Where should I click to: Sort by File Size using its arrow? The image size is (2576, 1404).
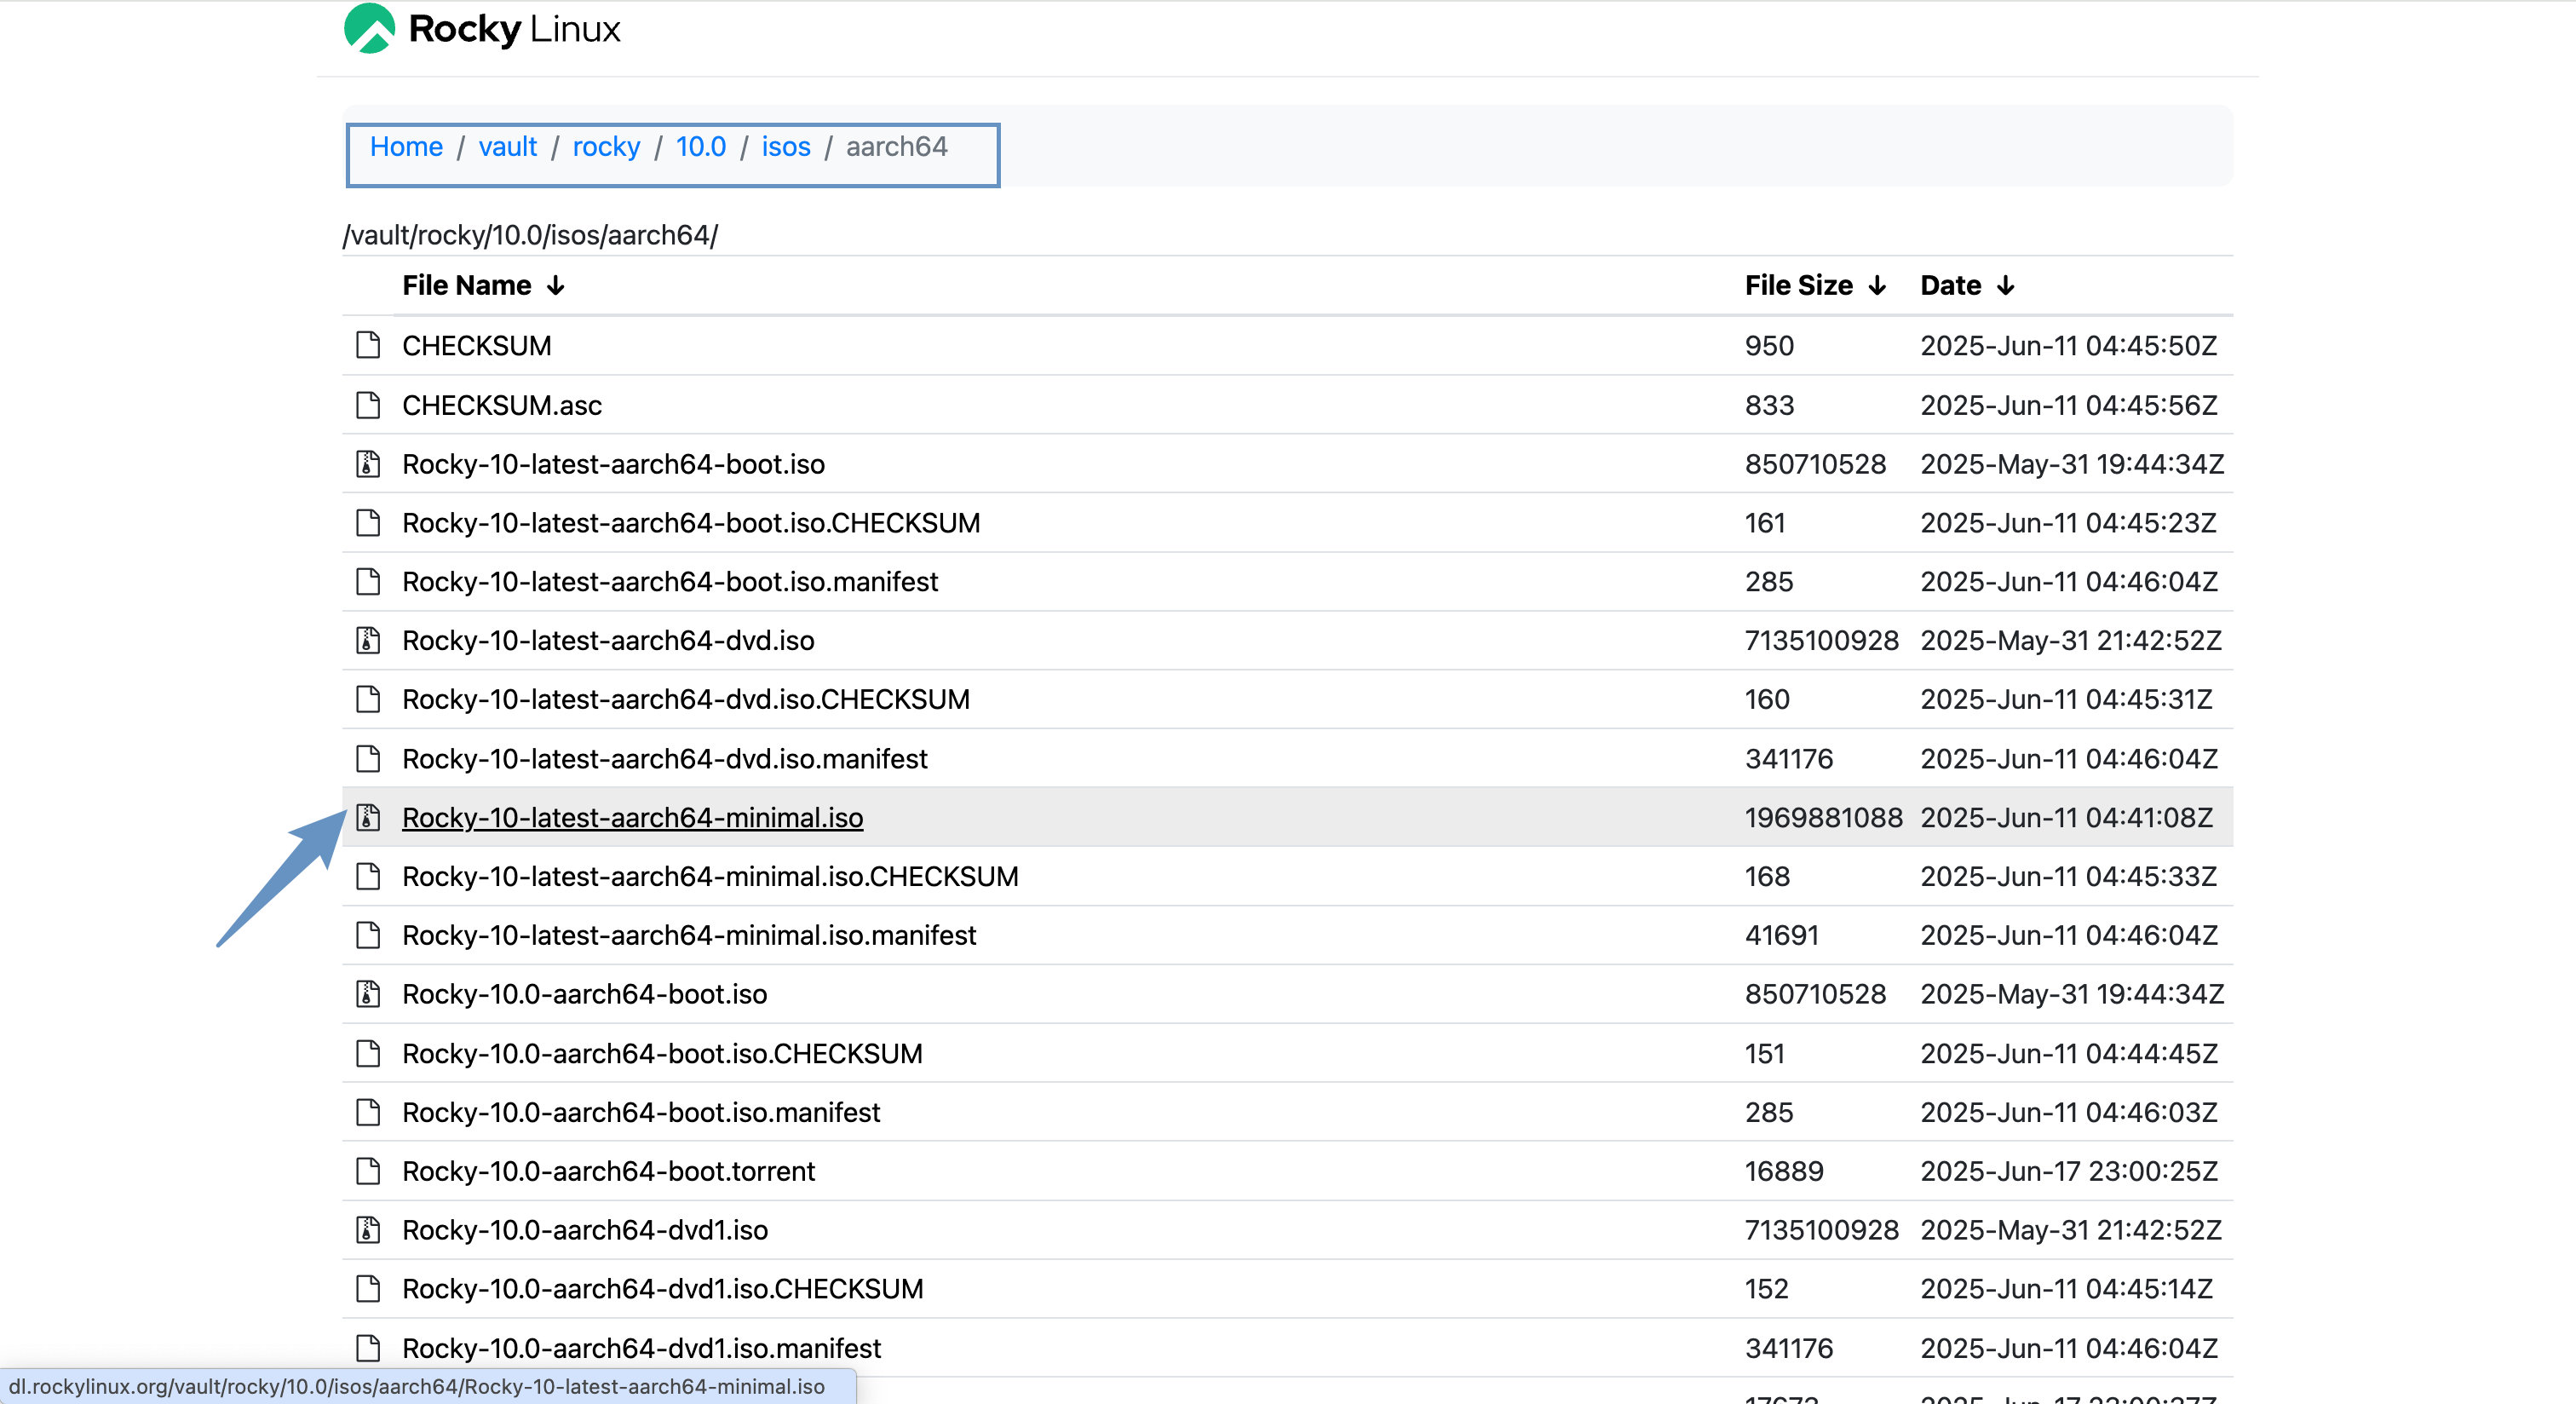(1877, 286)
